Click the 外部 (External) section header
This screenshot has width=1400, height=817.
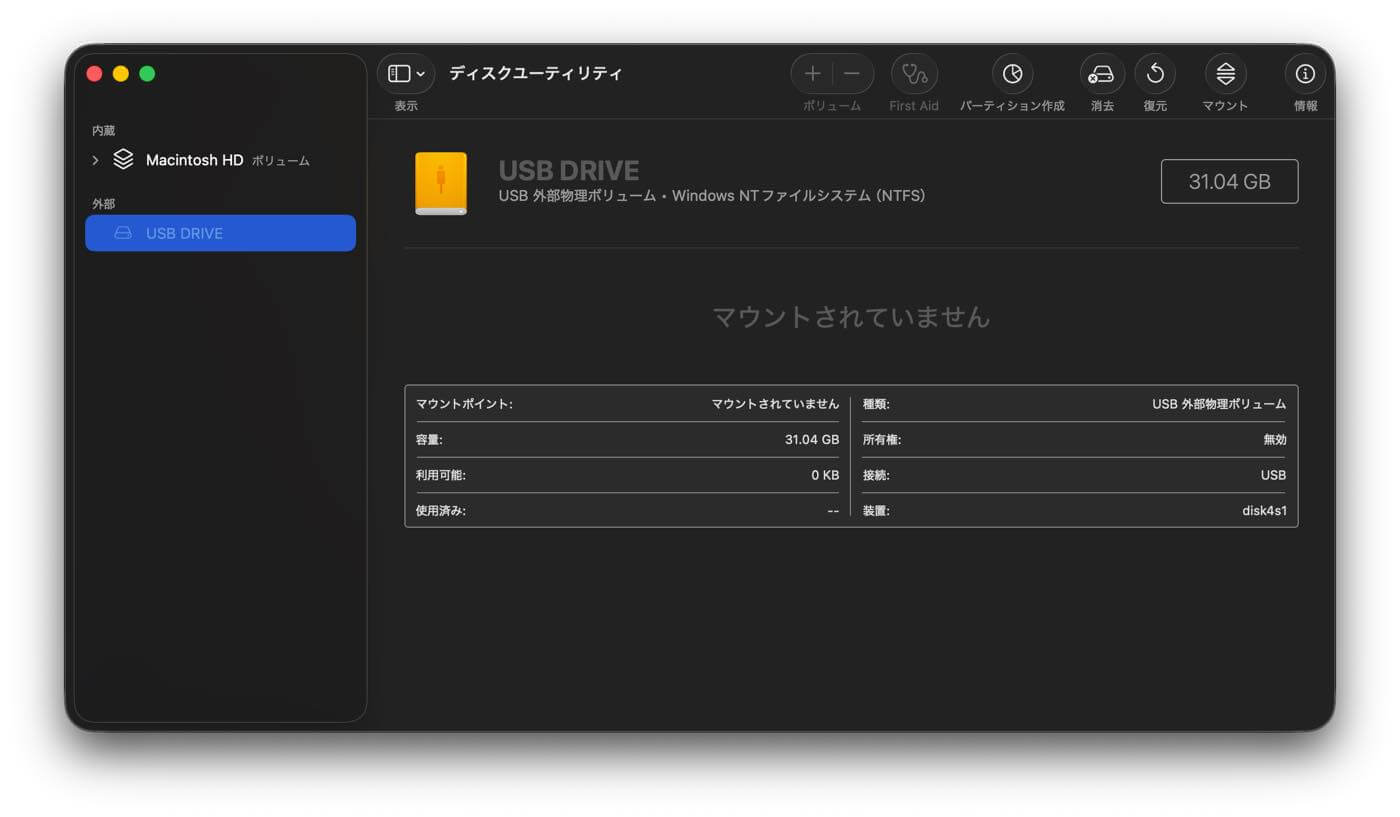pyautogui.click(x=102, y=203)
